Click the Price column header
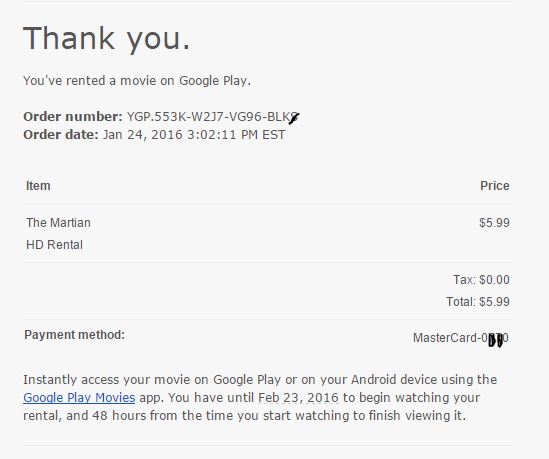 [495, 186]
